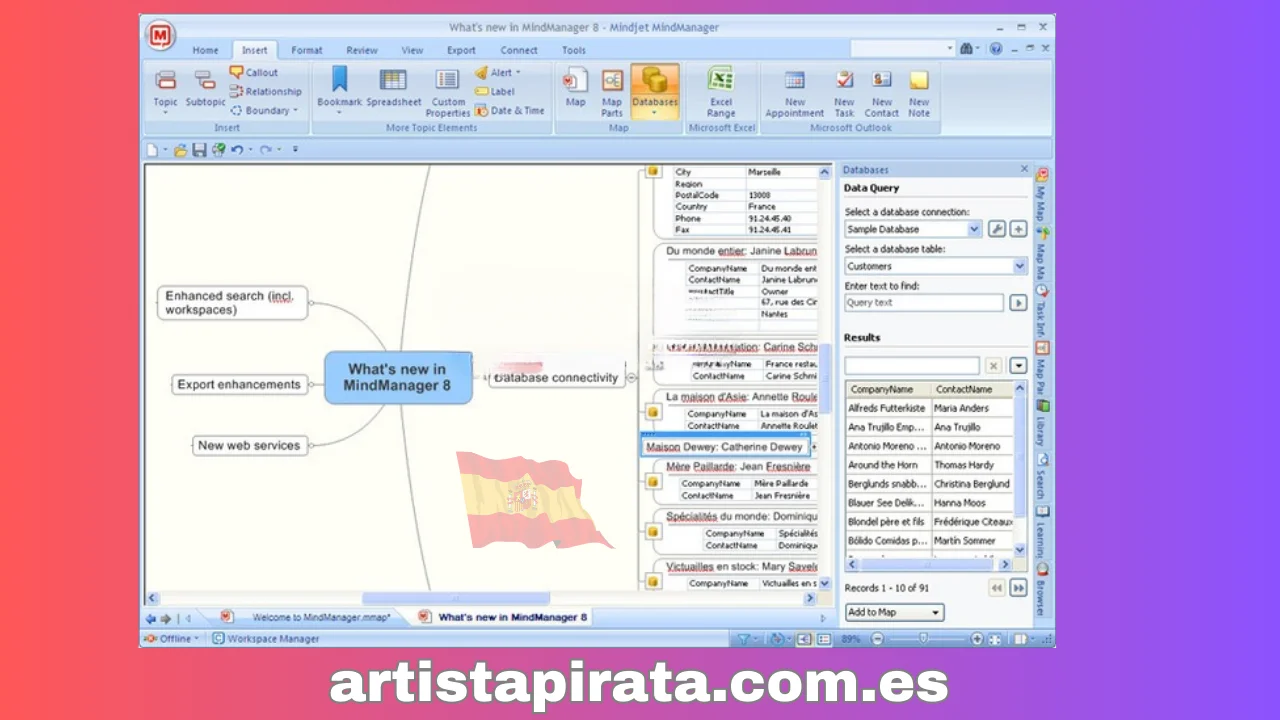Viewport: 1280px width, 720px height.
Task: Insert a Spreadsheet element
Action: pyautogui.click(x=393, y=88)
